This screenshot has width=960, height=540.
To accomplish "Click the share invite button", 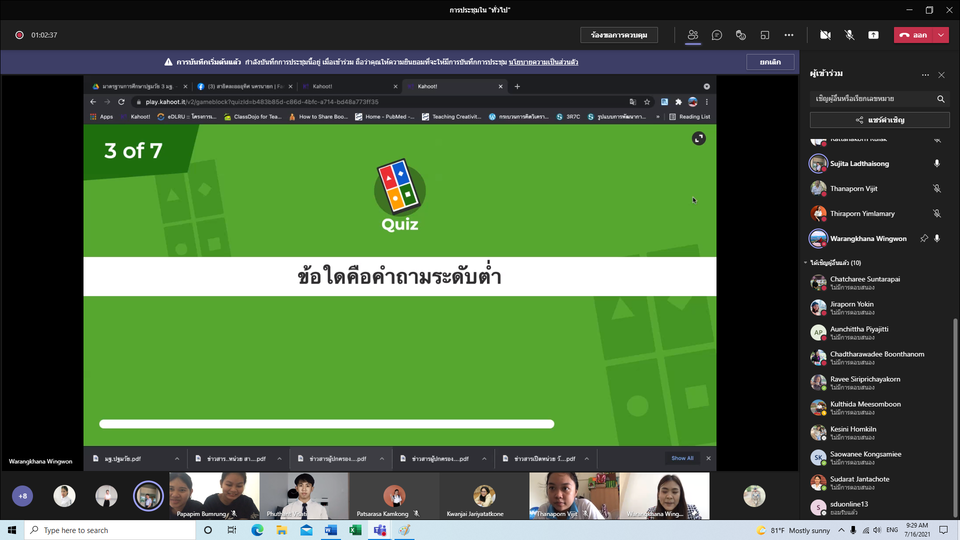I will [880, 120].
